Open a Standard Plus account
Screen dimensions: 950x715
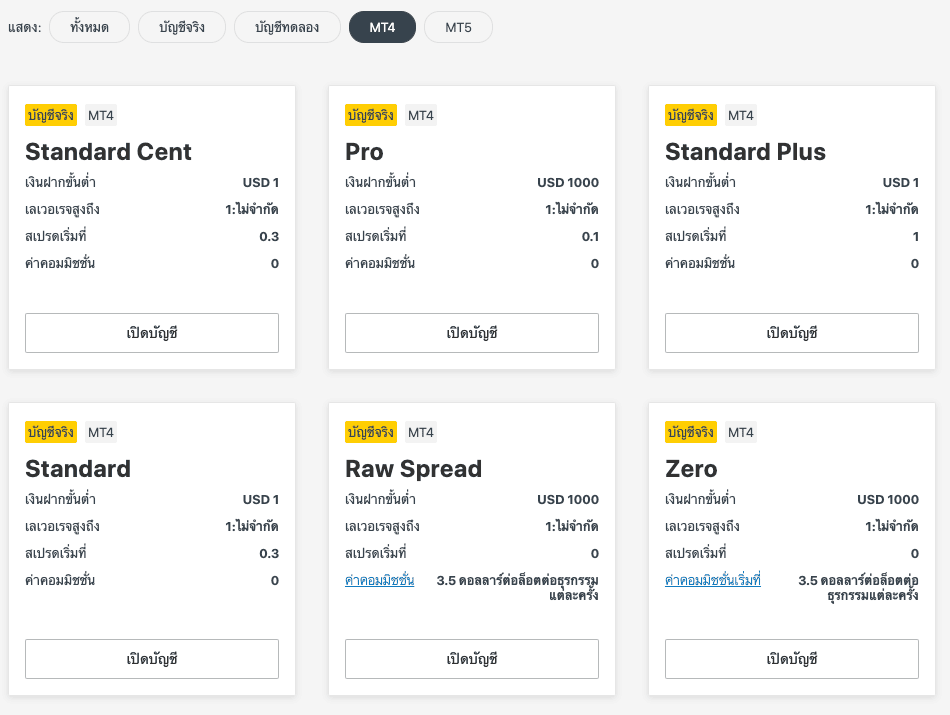(x=792, y=333)
